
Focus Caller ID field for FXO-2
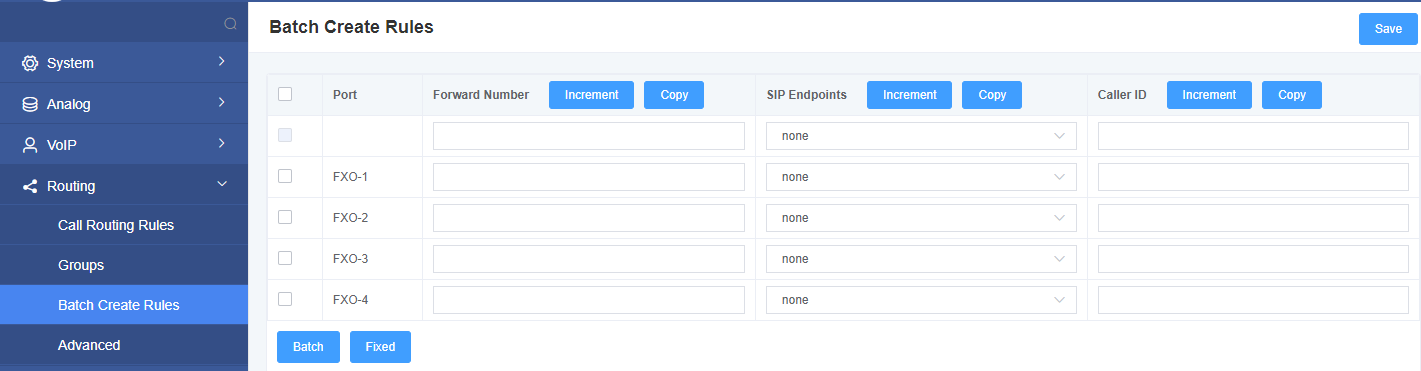(x=1253, y=218)
